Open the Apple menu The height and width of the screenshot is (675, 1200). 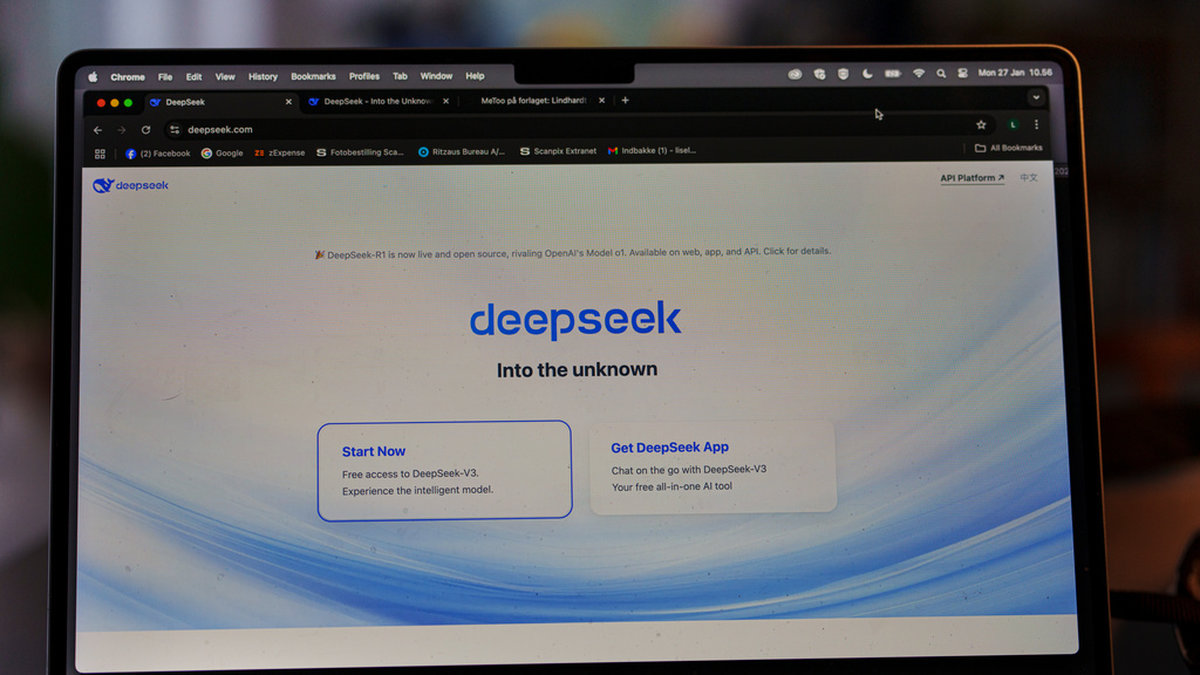click(93, 76)
